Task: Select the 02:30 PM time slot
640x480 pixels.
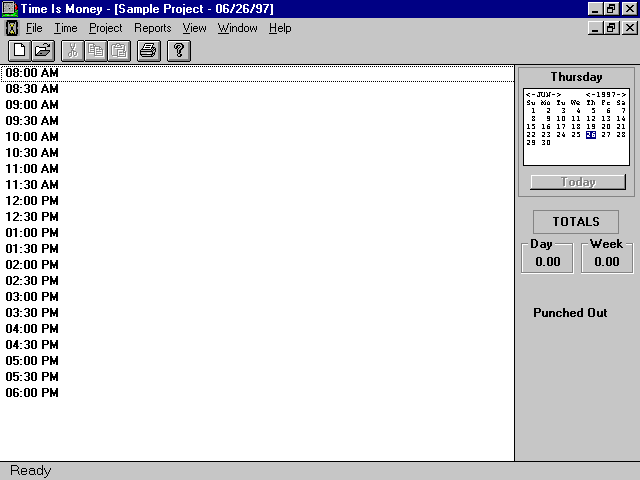Action: [x=32, y=281]
